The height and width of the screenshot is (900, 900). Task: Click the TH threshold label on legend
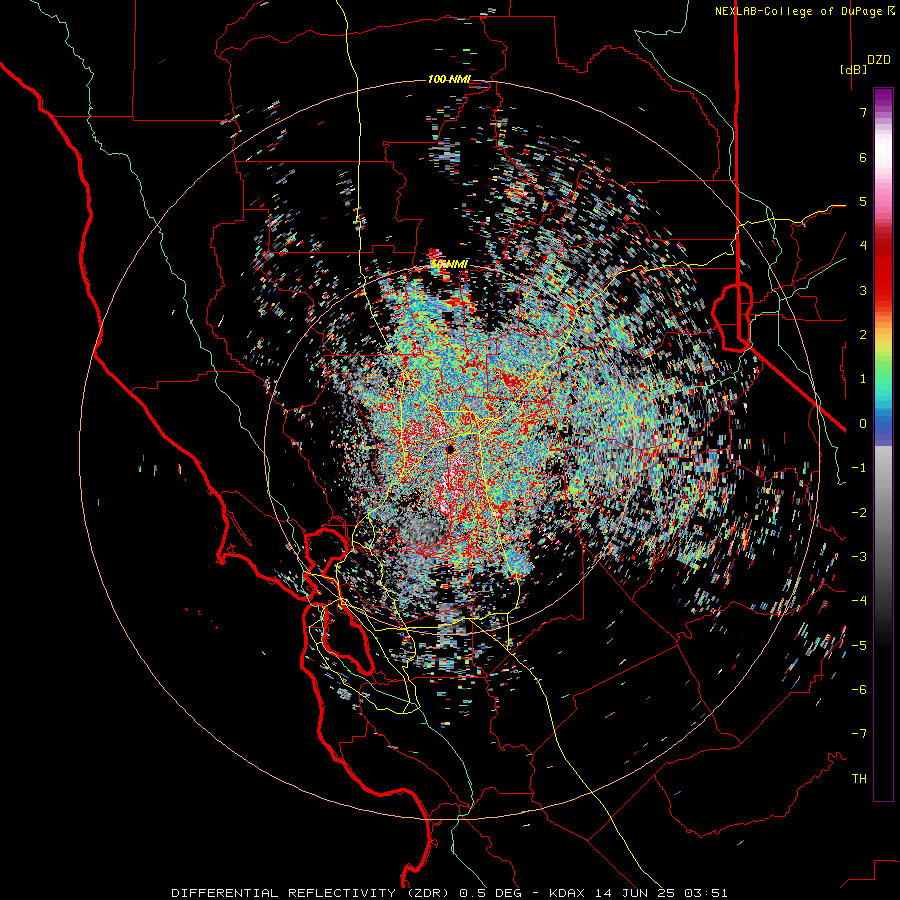[x=859, y=779]
